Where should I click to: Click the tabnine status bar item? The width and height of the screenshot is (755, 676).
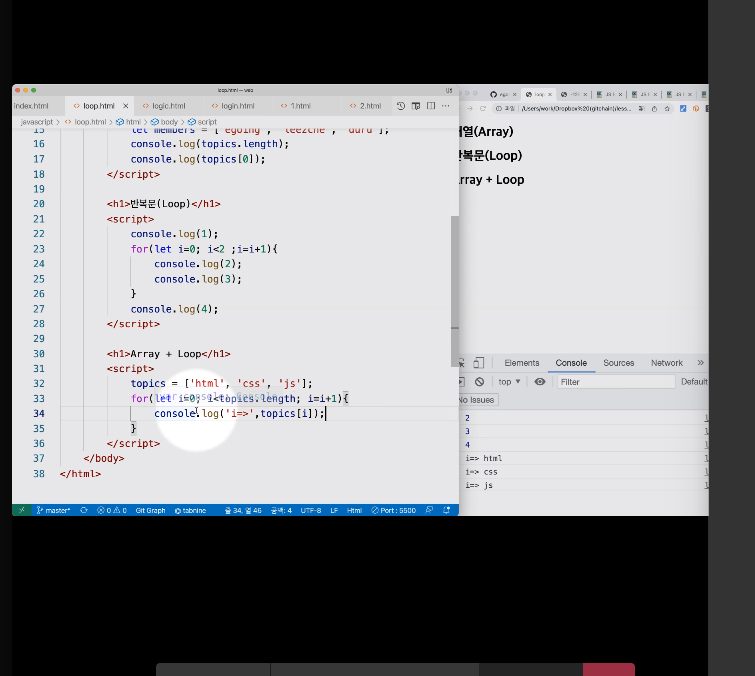(x=190, y=510)
